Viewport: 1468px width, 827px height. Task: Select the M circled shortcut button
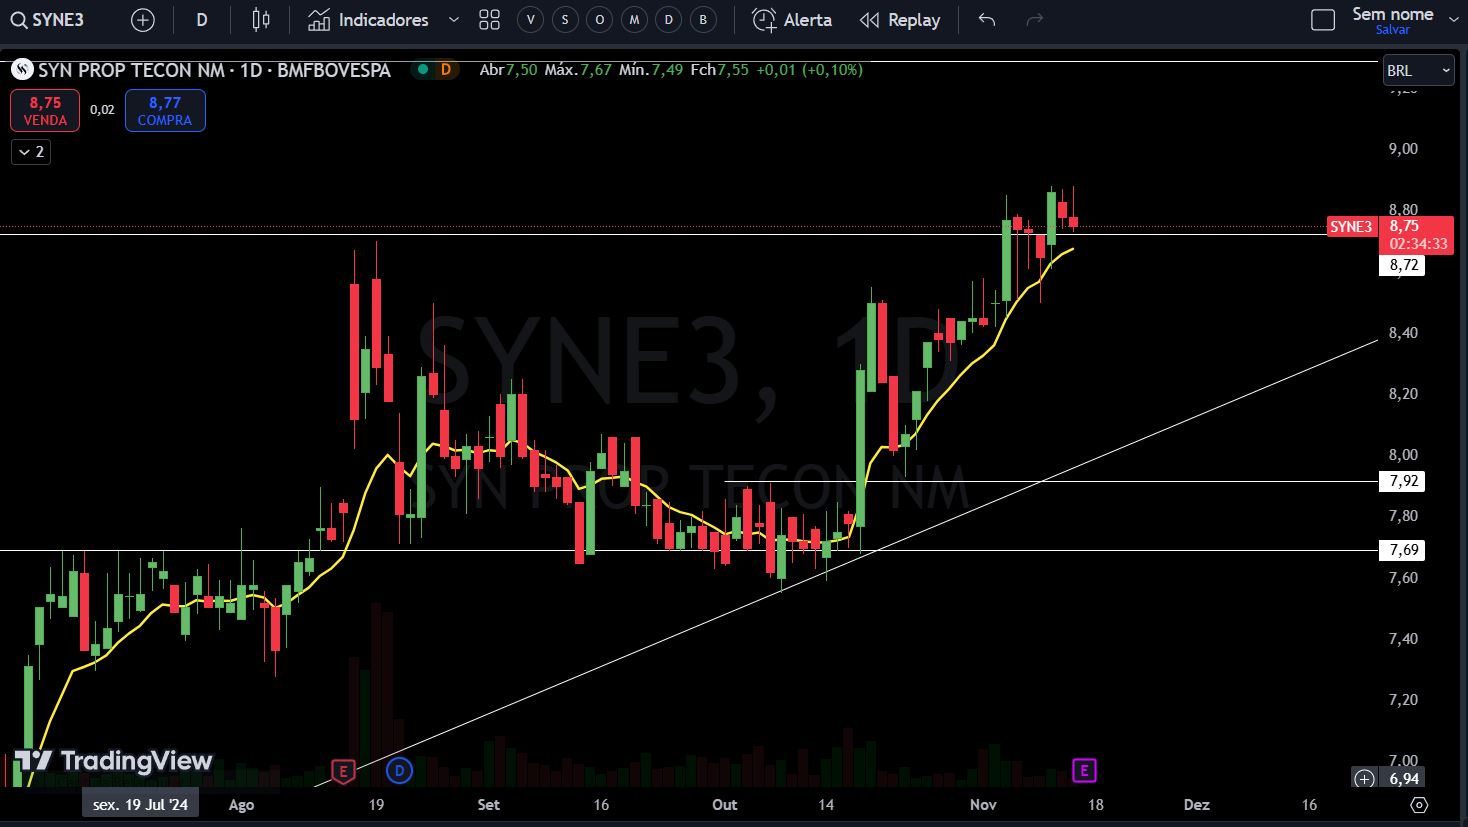click(634, 20)
